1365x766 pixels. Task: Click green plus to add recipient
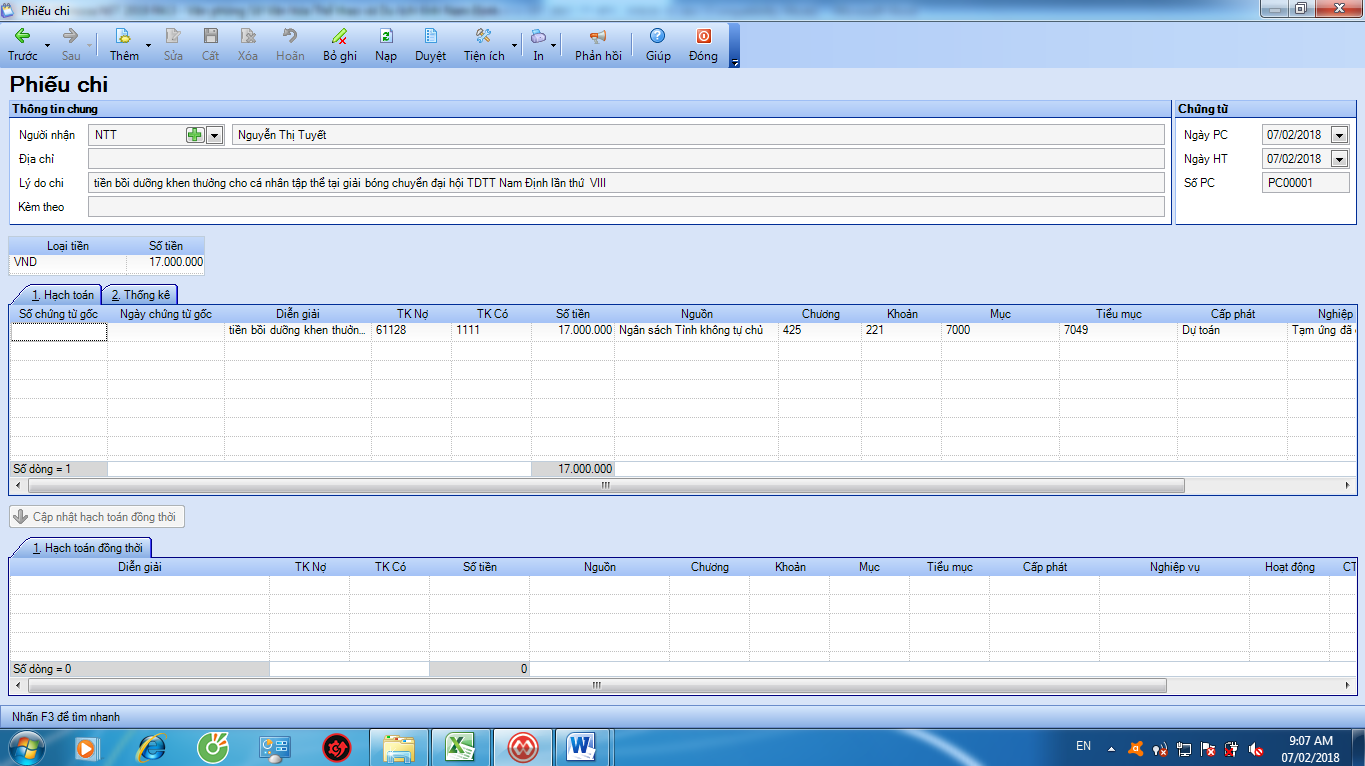click(x=195, y=135)
